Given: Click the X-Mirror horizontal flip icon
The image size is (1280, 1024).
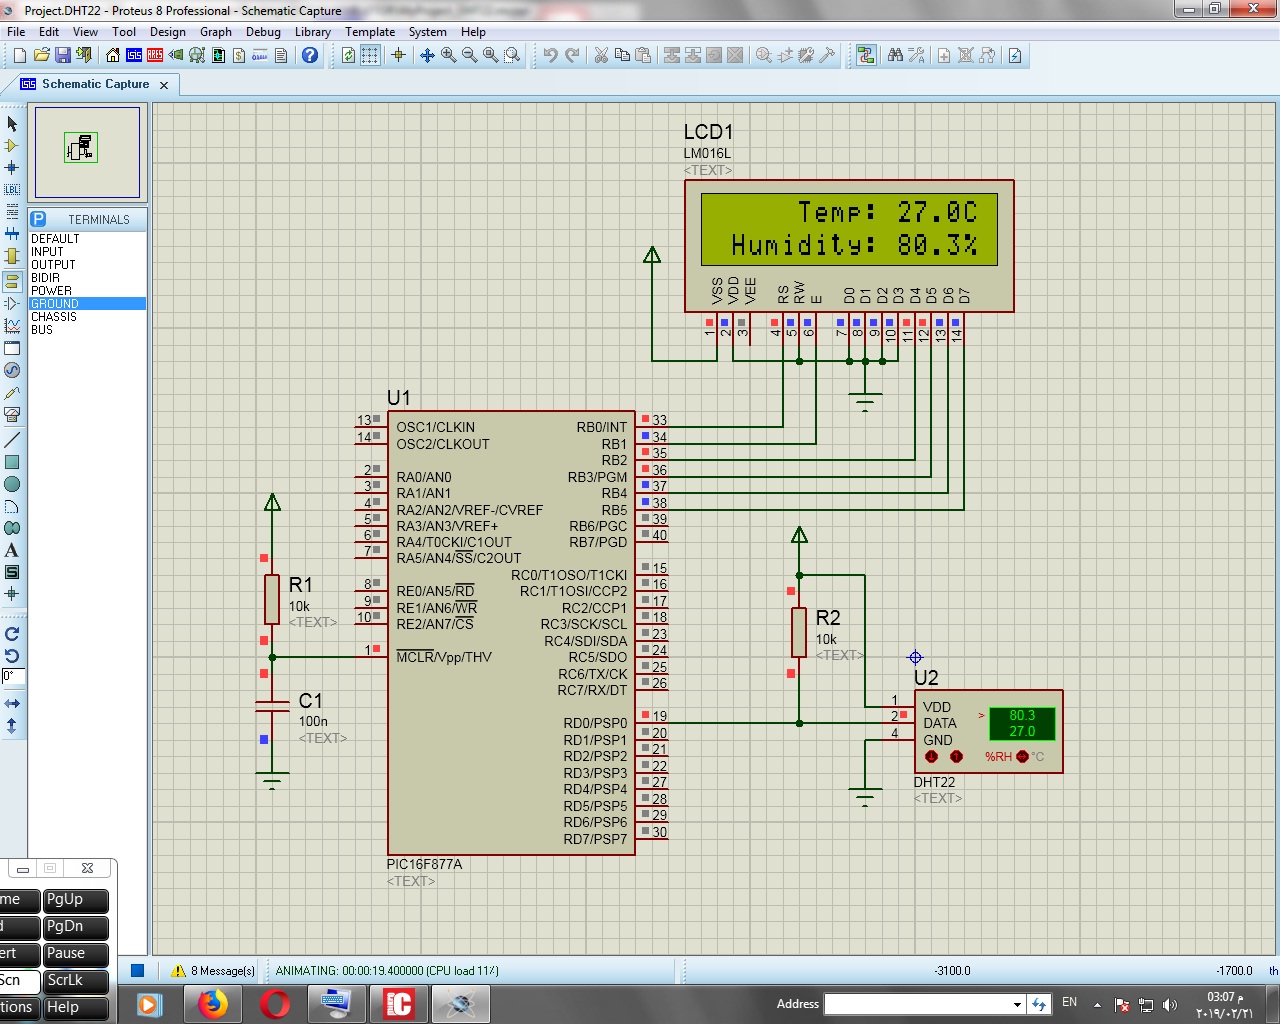Looking at the screenshot, I should [x=12, y=704].
